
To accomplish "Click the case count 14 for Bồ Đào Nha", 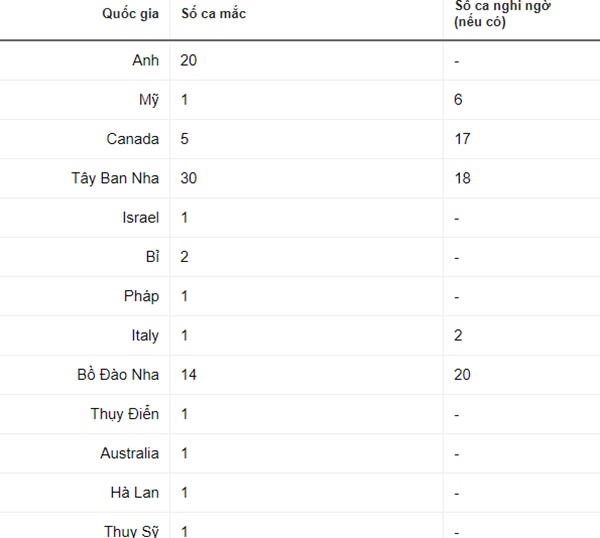I will (x=188, y=375).
